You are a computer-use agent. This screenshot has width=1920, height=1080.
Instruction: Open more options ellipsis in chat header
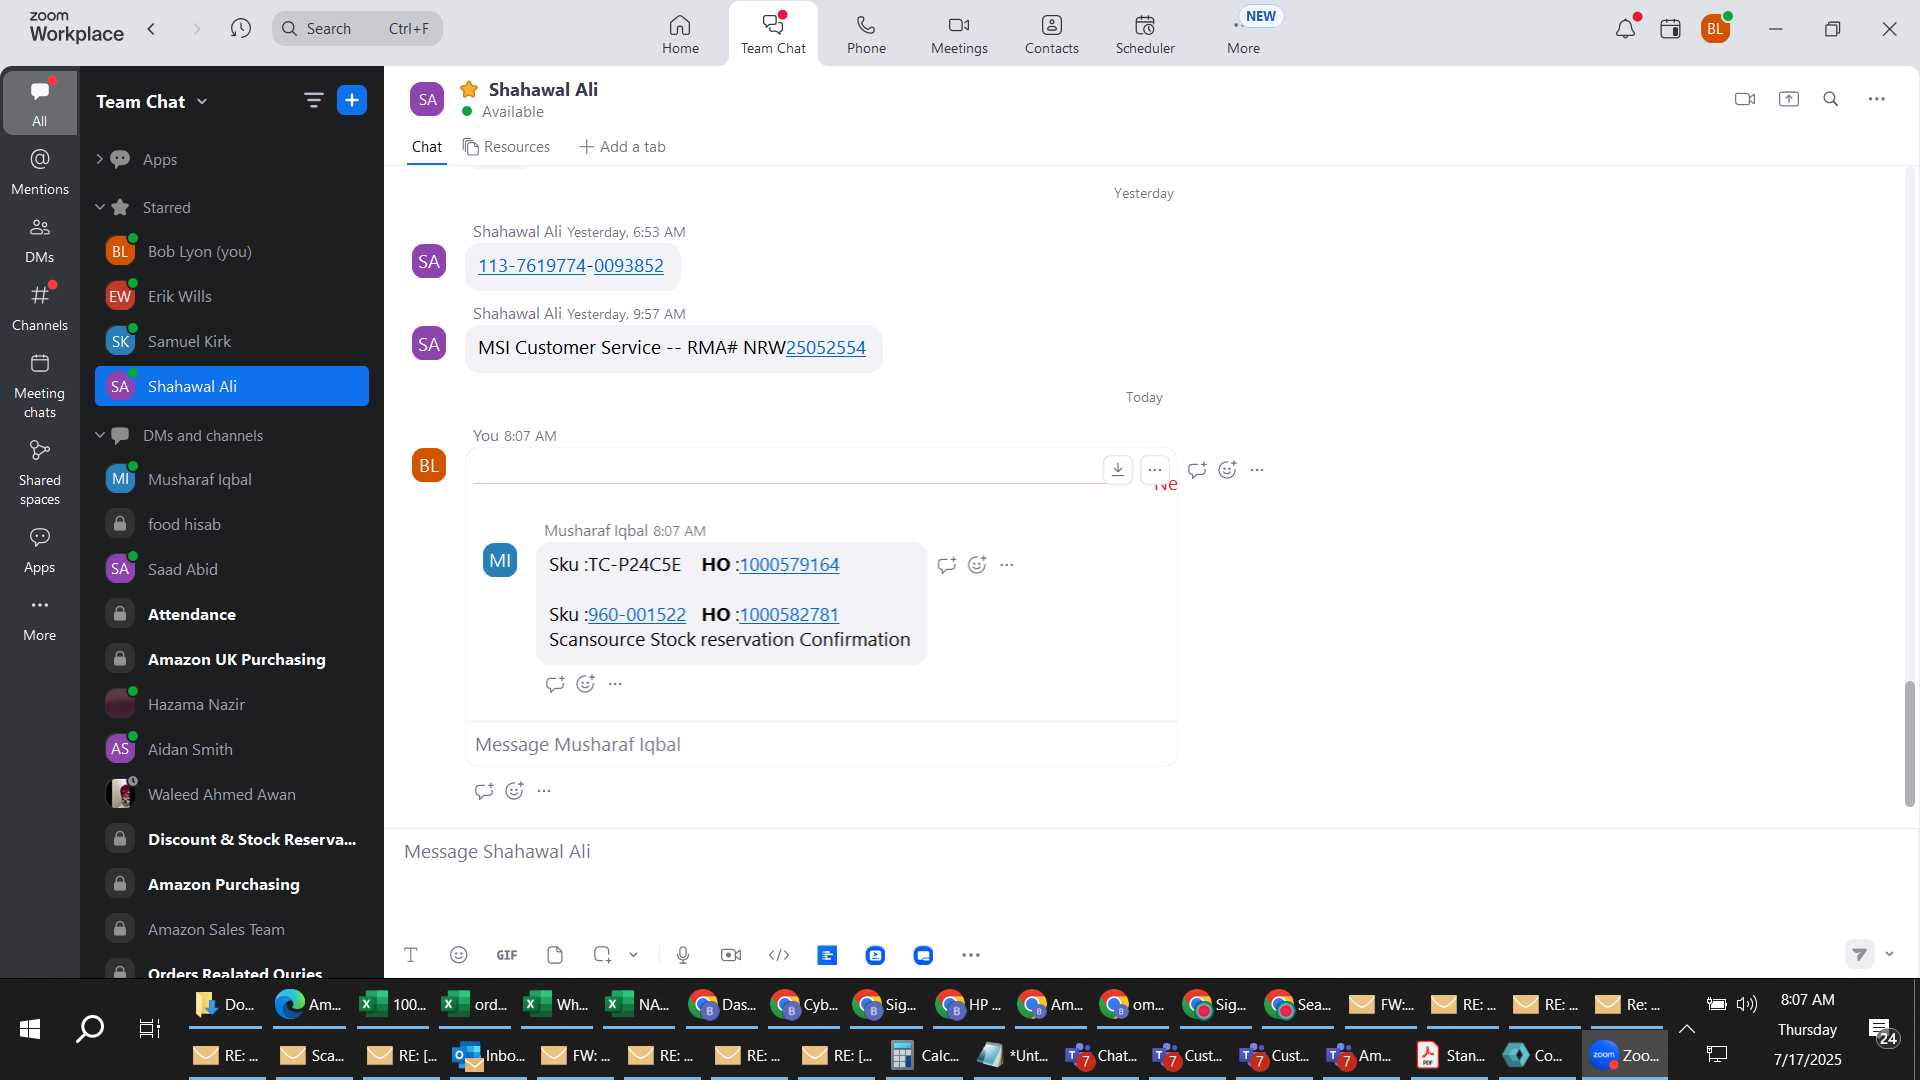tap(1877, 99)
